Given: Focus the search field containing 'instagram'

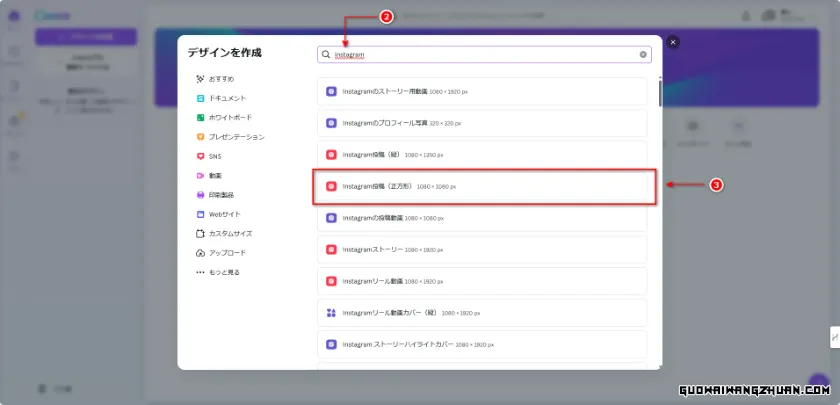Looking at the screenshot, I should pyautogui.click(x=484, y=55).
